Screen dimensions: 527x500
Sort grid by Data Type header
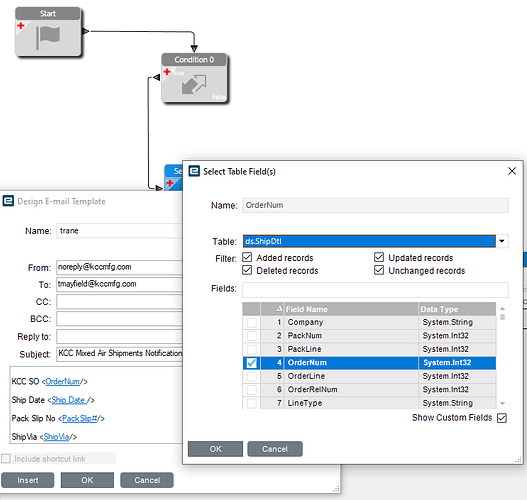(457, 309)
